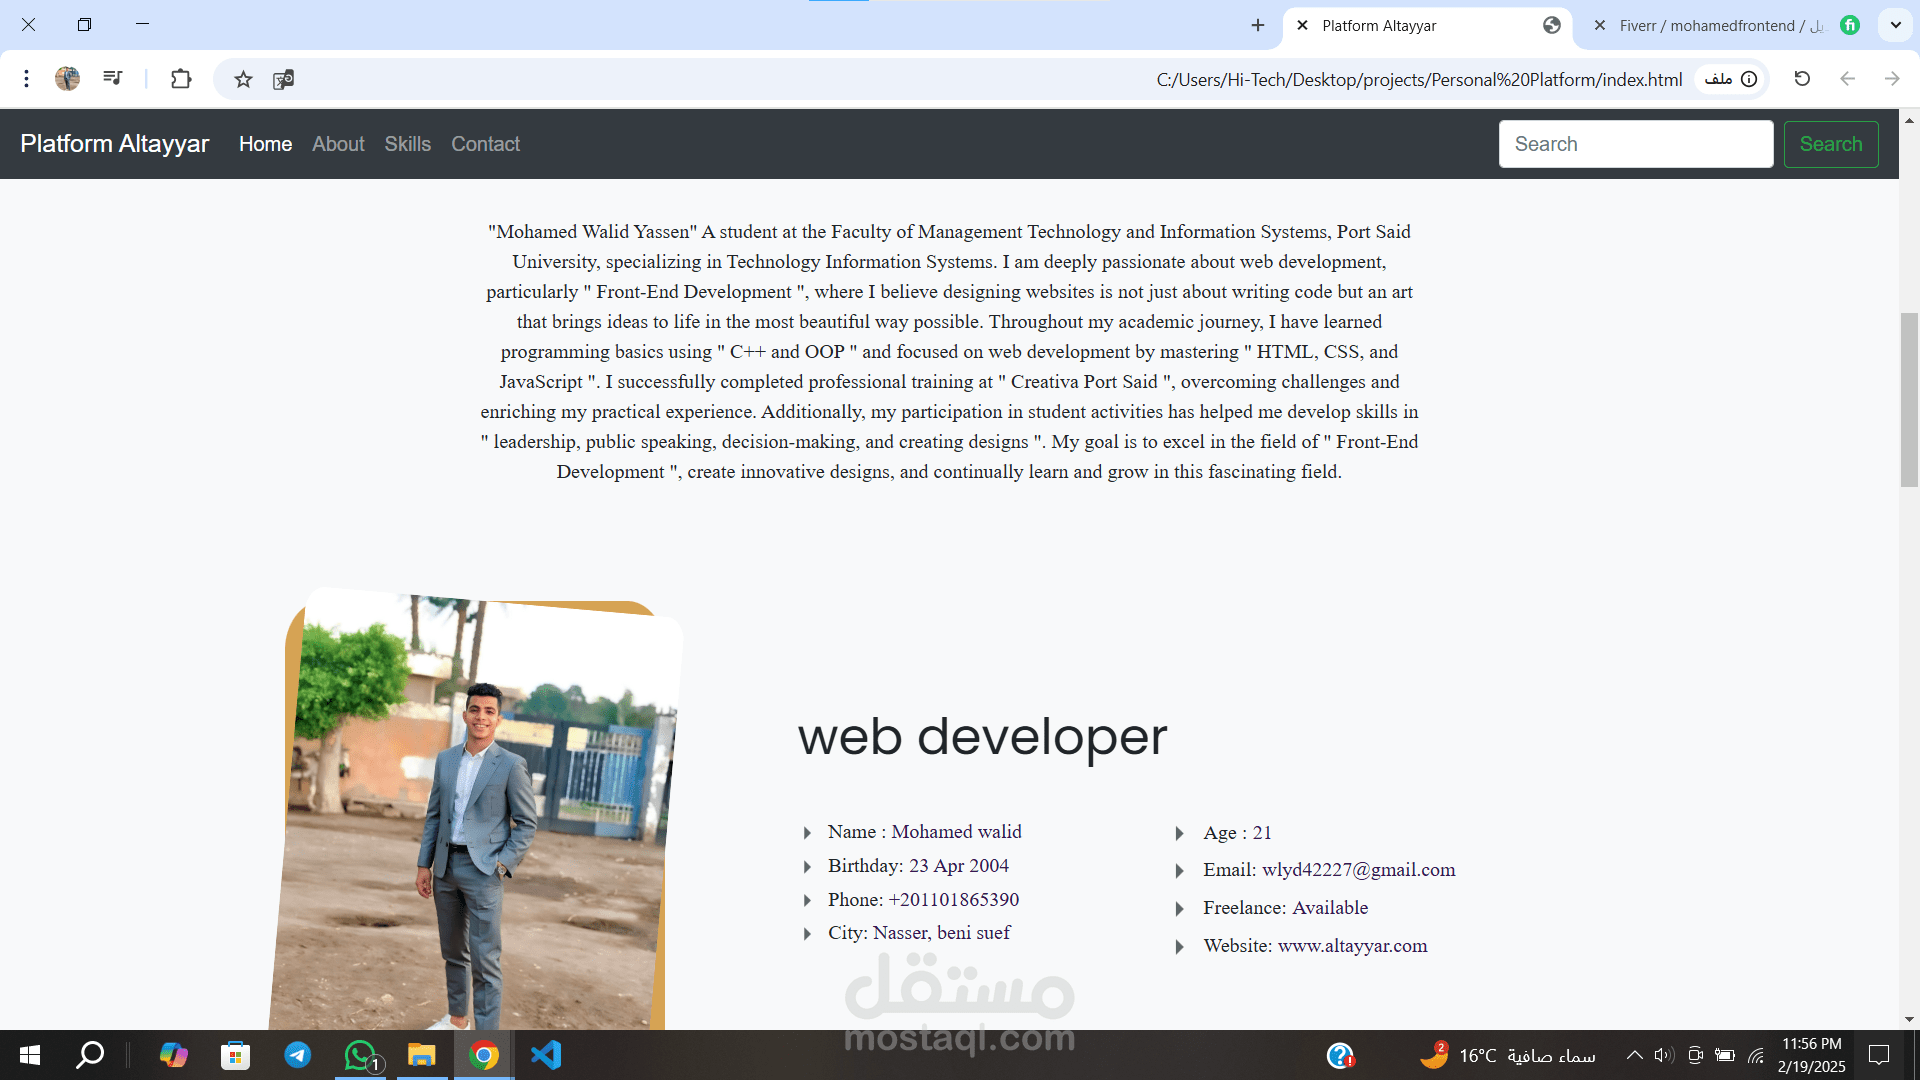This screenshot has width=1920, height=1080.
Task: Launch Copilot from the taskbar
Action: tap(173, 1055)
